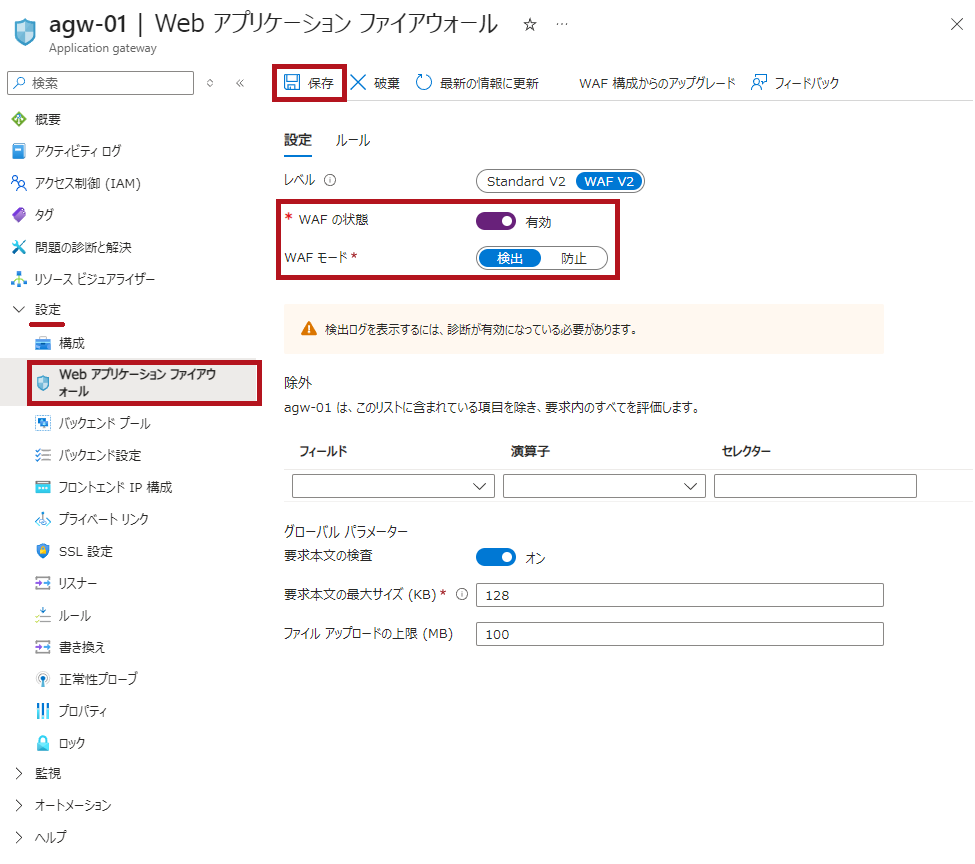The width and height of the screenshot is (975, 864).
Task: Open the フィールド exclusion dropdown
Action: [393, 486]
